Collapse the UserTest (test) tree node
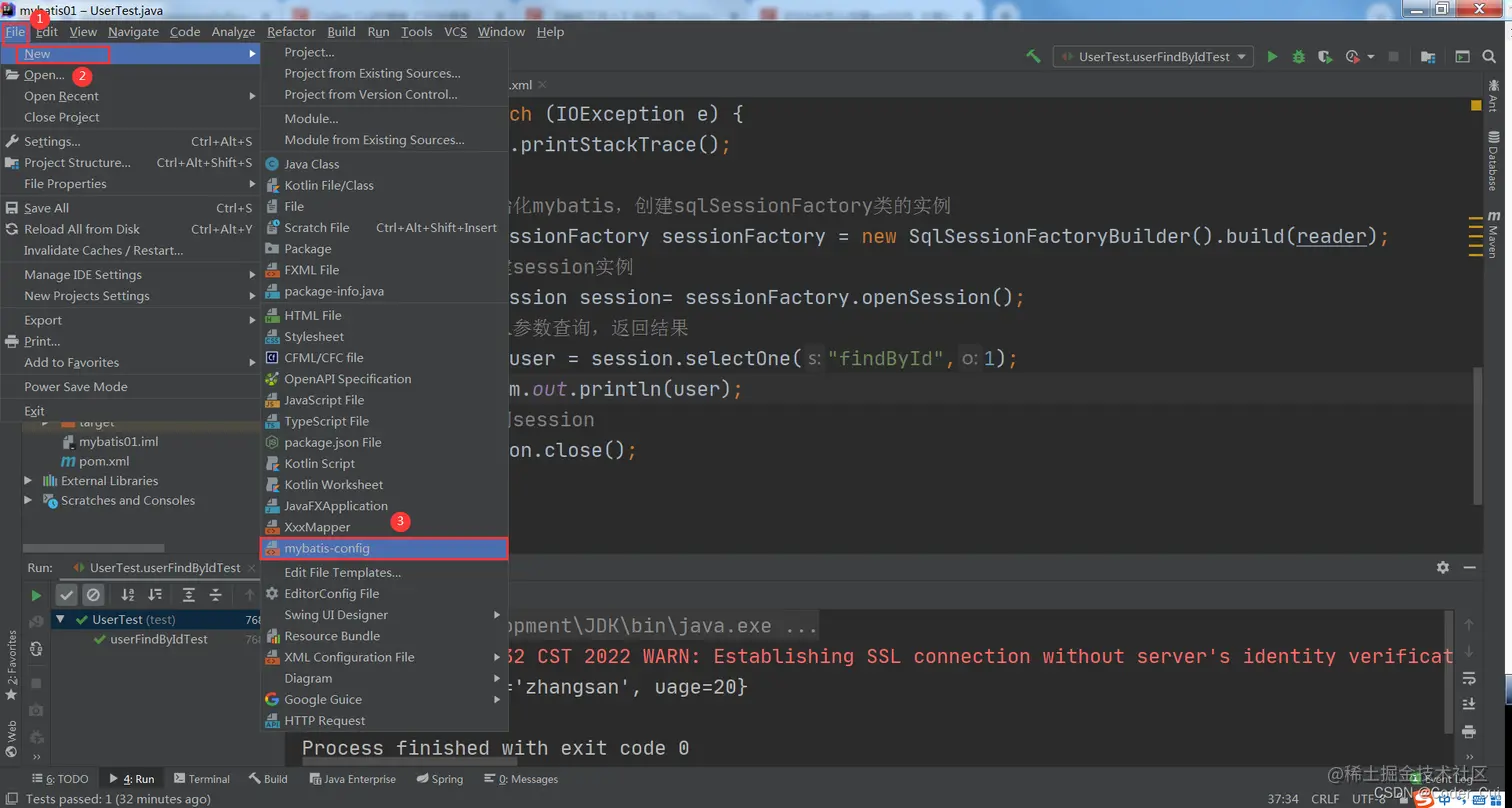The image size is (1512, 808). [x=61, y=619]
